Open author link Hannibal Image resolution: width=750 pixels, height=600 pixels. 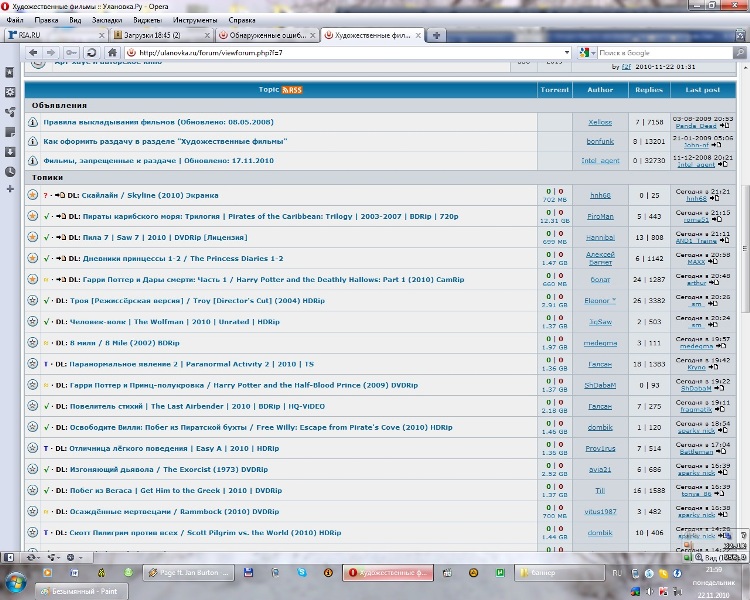[600, 237]
